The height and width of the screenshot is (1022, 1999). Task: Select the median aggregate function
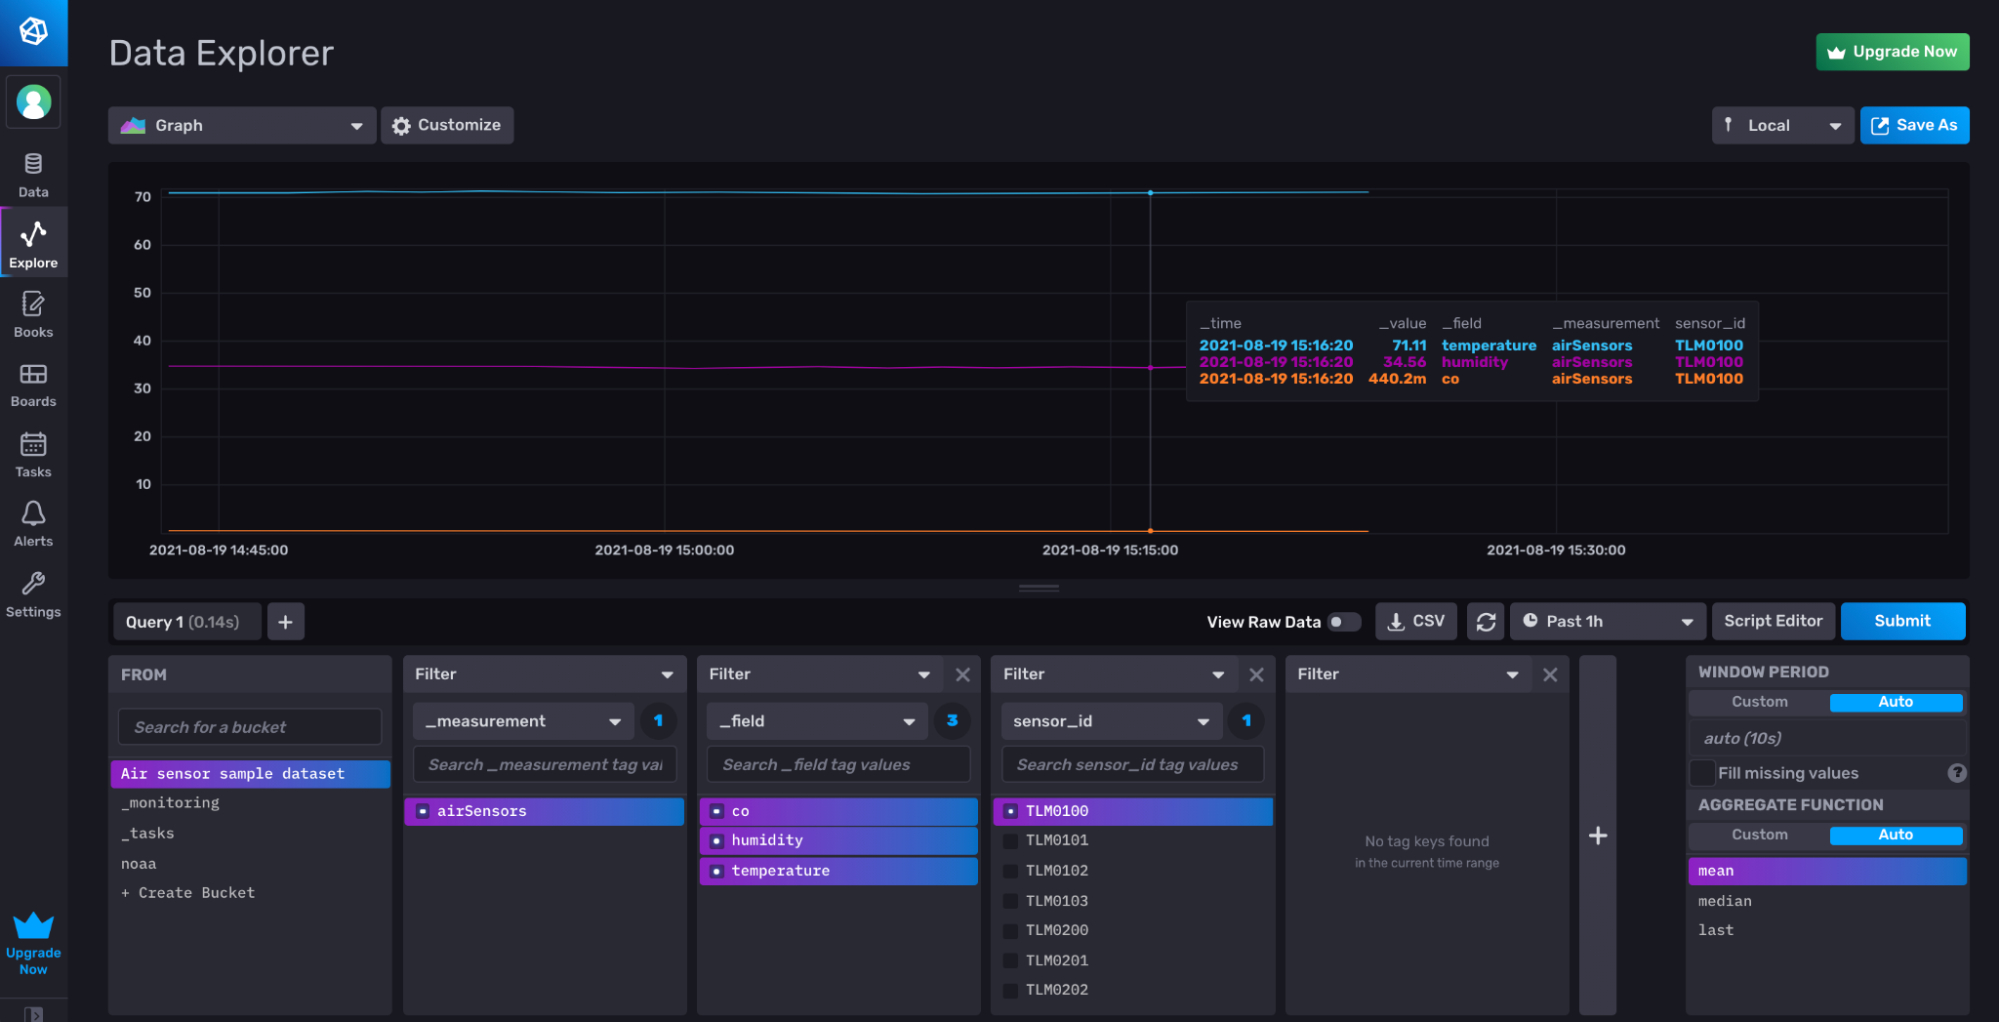[1827, 901]
